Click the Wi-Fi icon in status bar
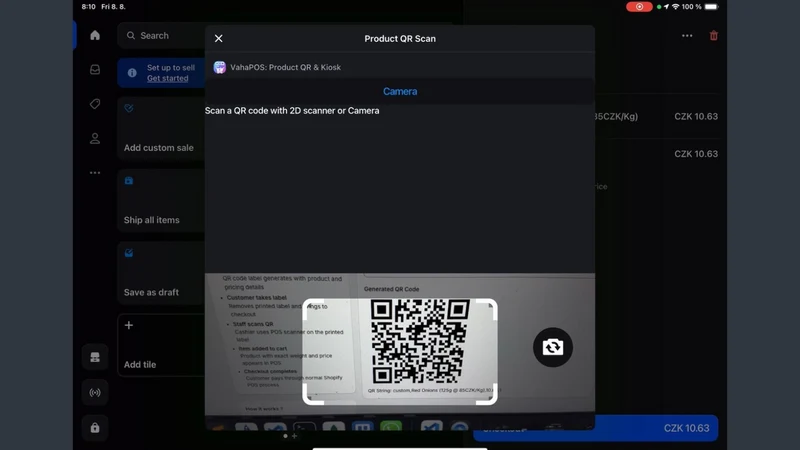 676,7
